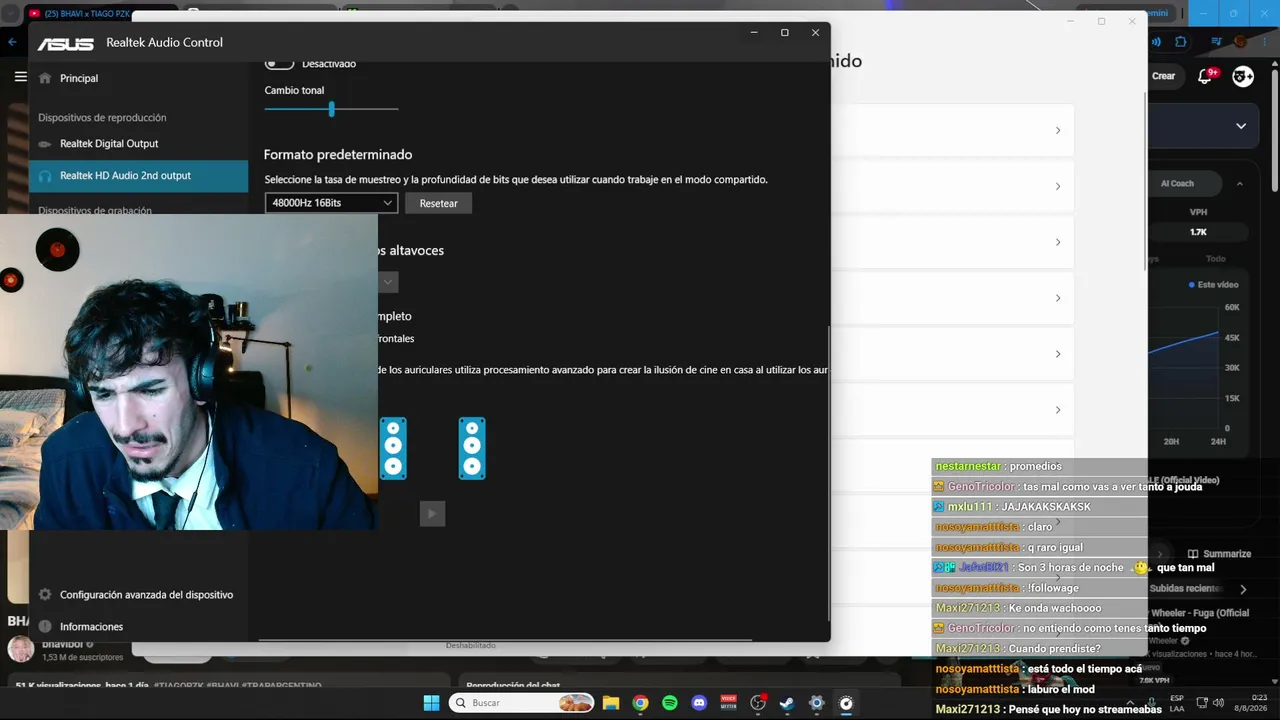Image resolution: width=1280 pixels, height=720 pixels.
Task: Expand the first row in Sound settings window
Action: click(1058, 130)
